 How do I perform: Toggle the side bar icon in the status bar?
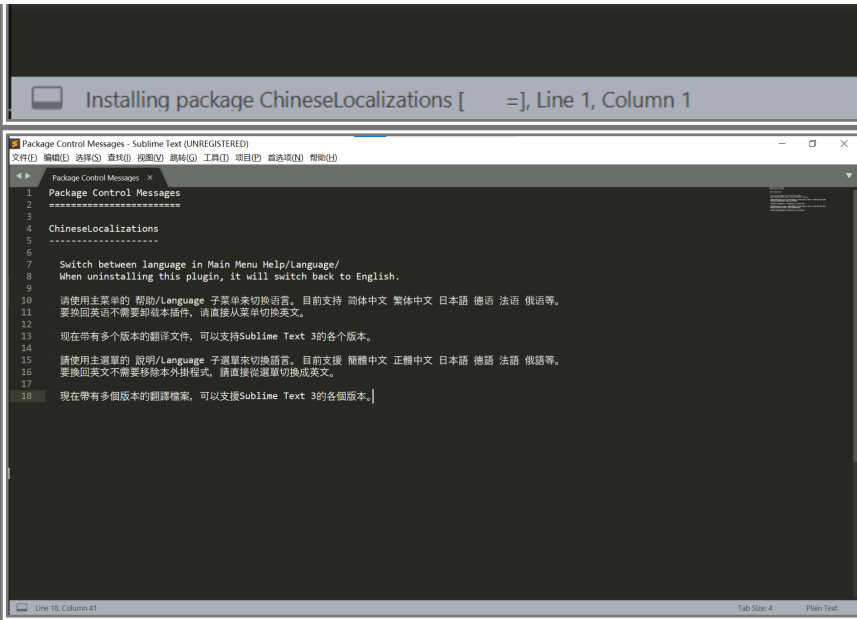tap(22, 607)
